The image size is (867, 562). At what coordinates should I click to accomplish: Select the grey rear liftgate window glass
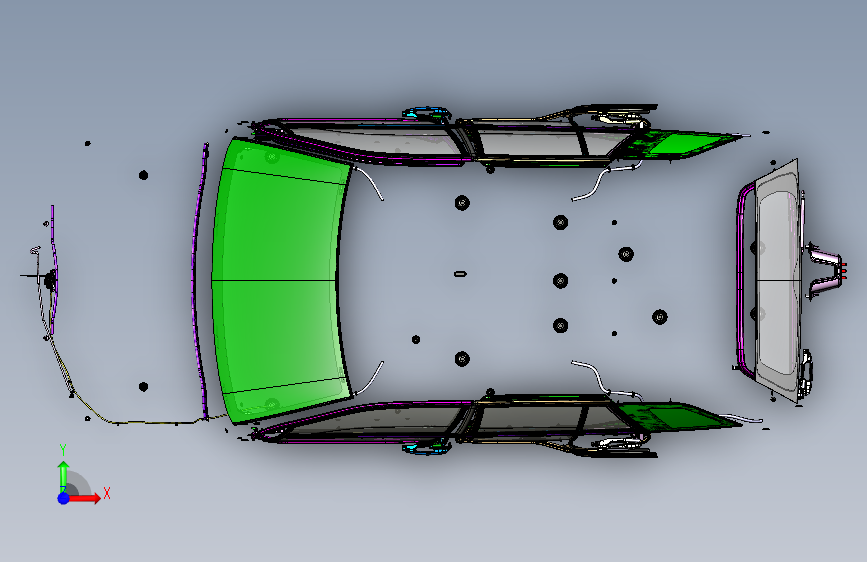[776, 281]
